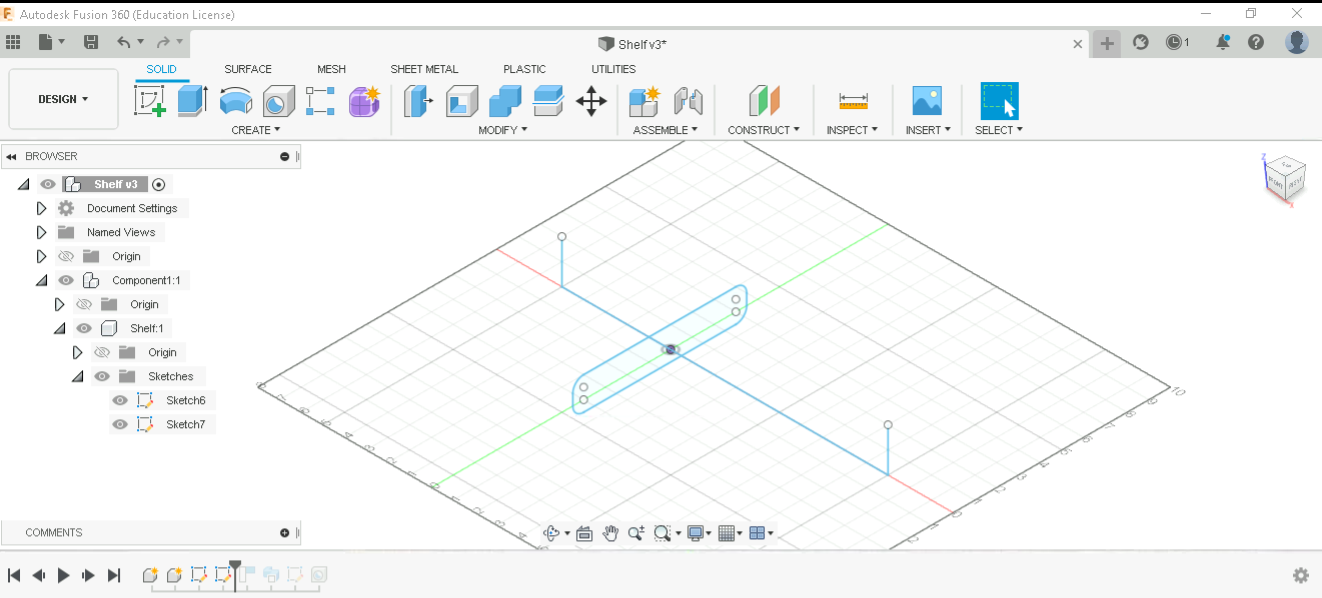Toggle visibility of Shelf:1
The height and width of the screenshot is (598, 1322).
point(84,328)
